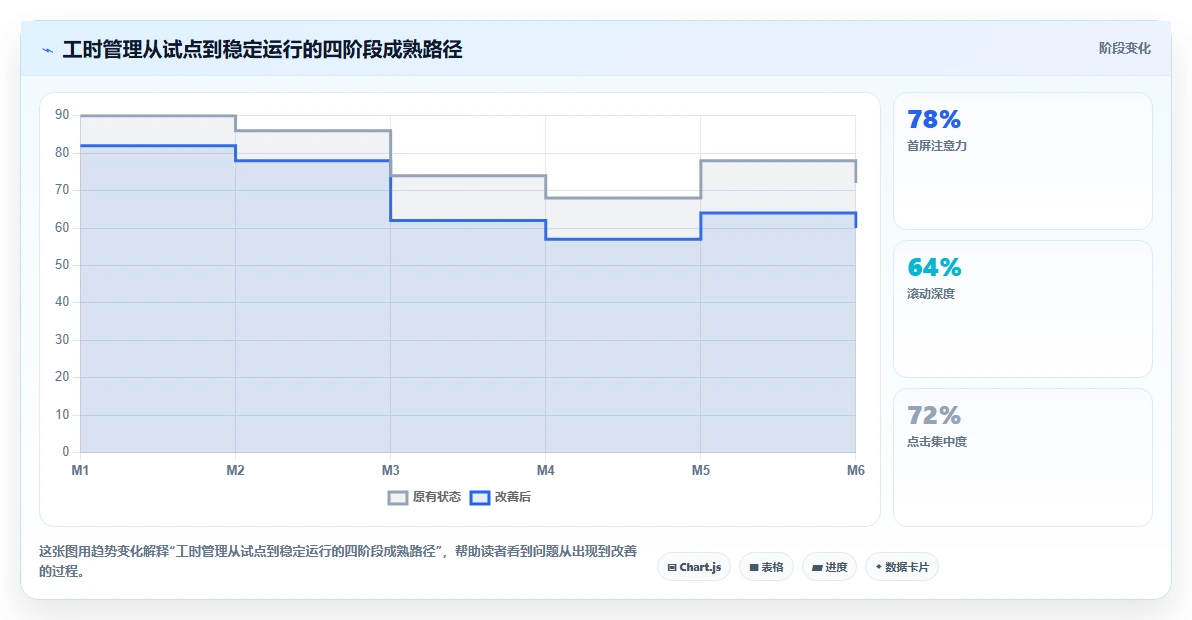Click the M6 axis label
This screenshot has height=620, width=1192.
(x=856, y=470)
